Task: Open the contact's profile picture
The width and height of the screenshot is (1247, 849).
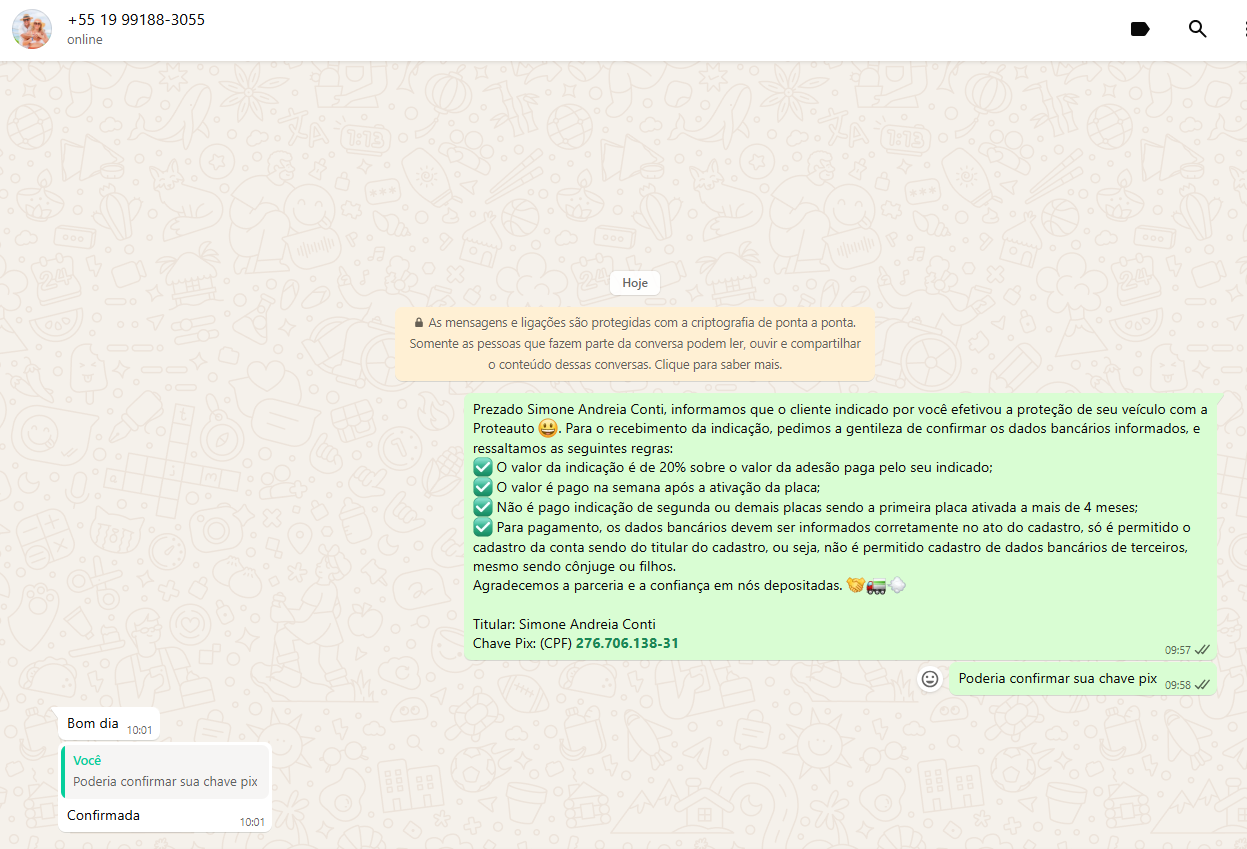Action: tap(32, 29)
